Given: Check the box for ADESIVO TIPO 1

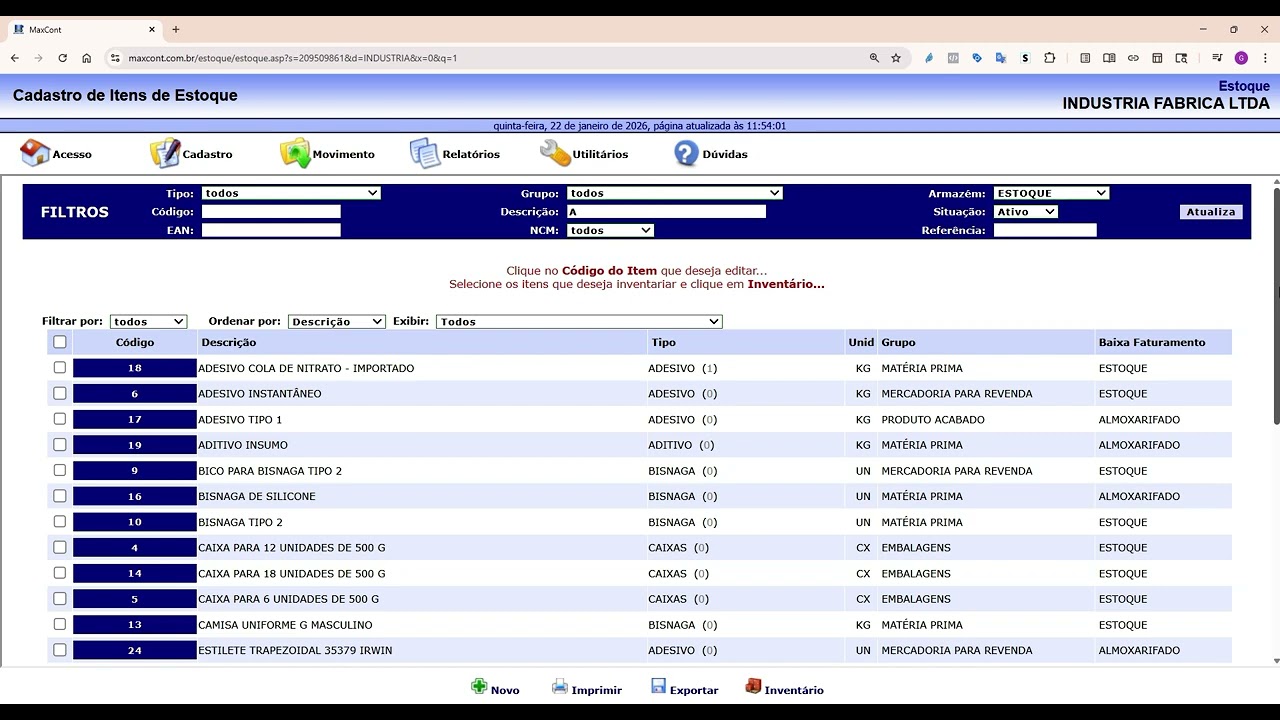Looking at the screenshot, I should coord(60,419).
